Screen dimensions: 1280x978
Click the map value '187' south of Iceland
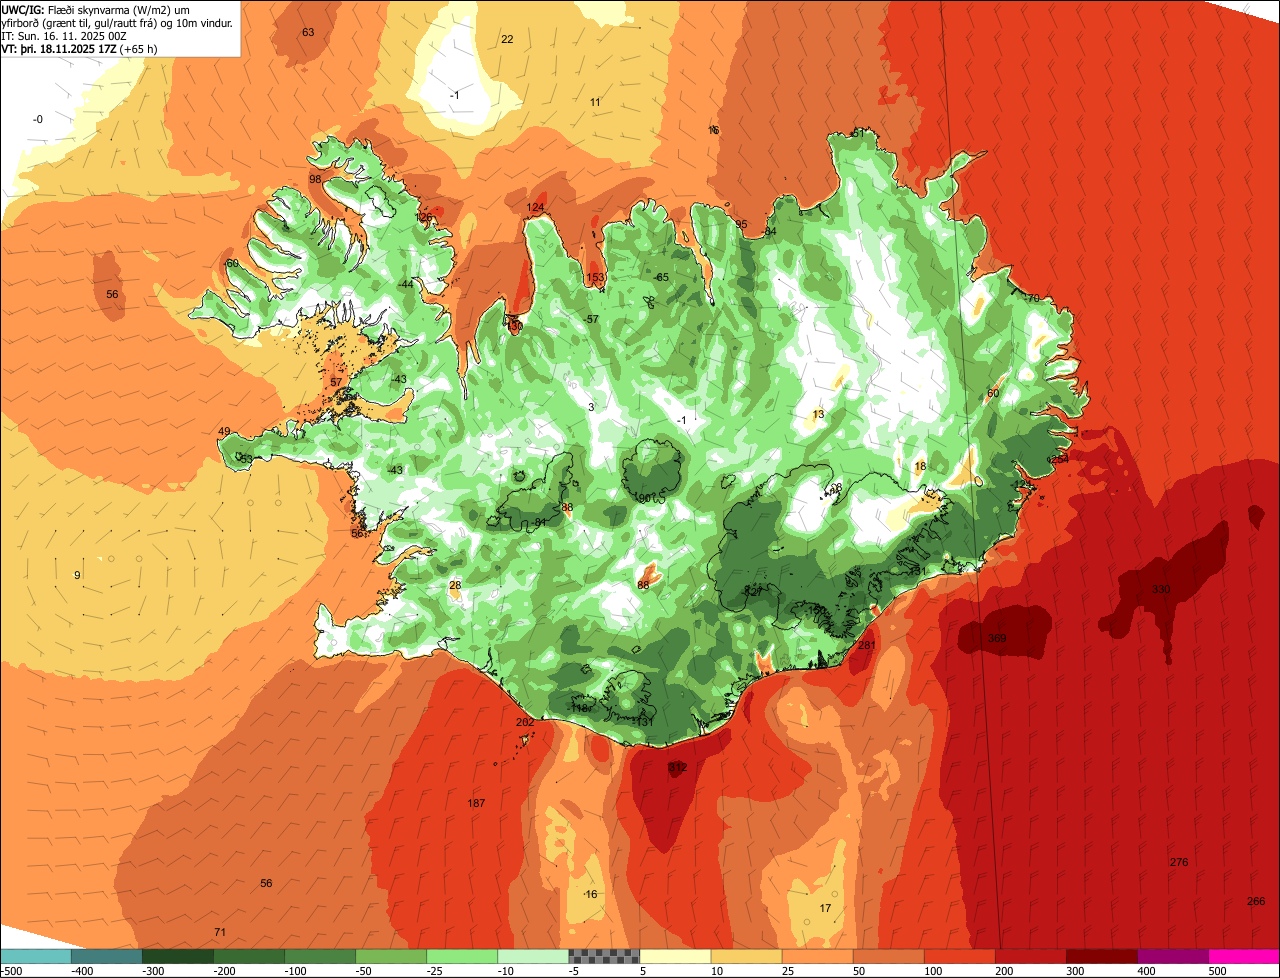click(476, 803)
